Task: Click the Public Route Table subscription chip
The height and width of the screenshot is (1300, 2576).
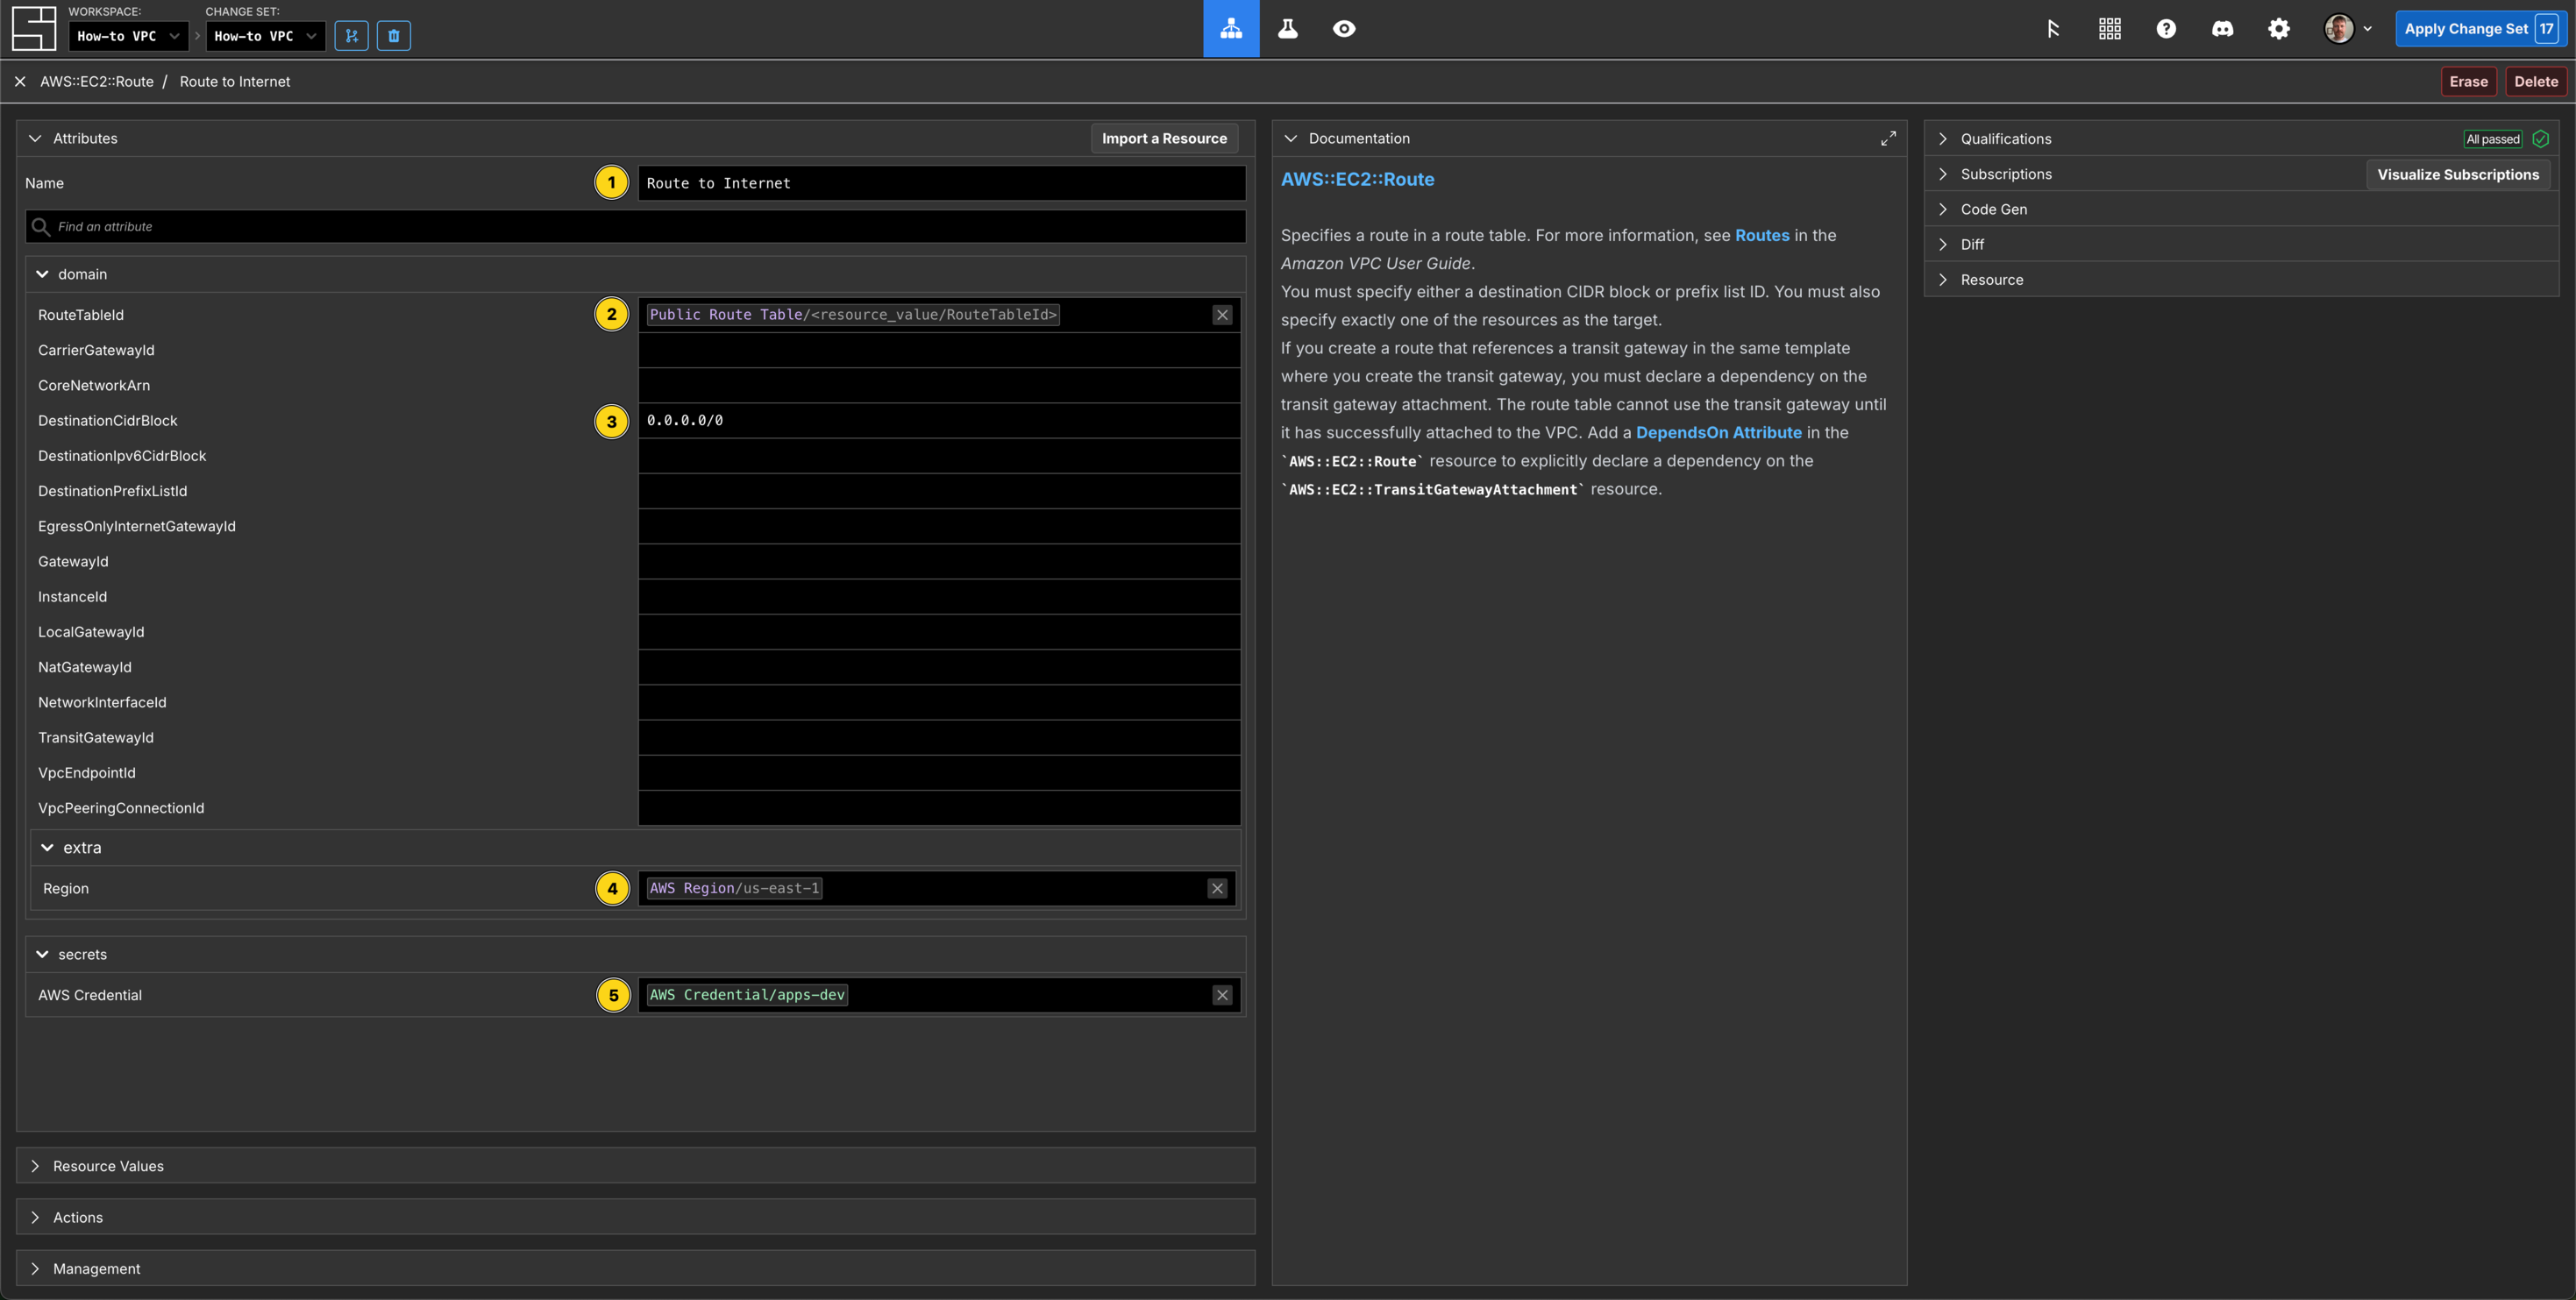Action: click(x=853, y=315)
